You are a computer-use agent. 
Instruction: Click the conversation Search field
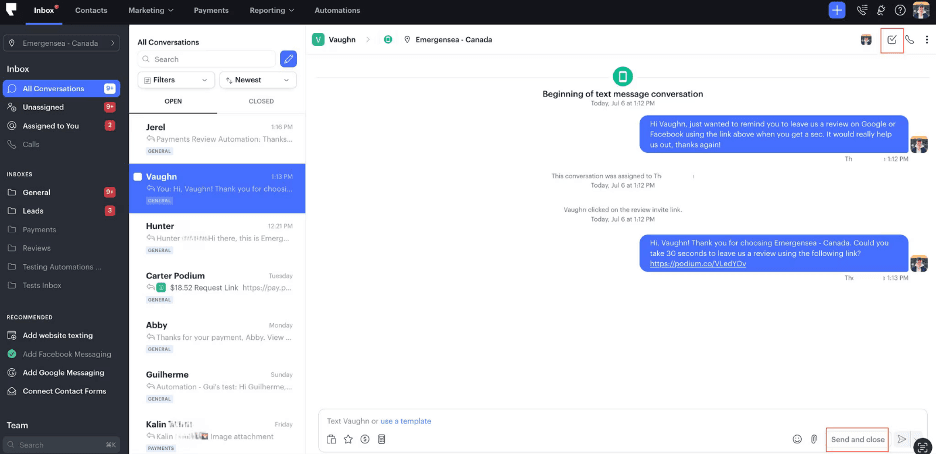click(x=208, y=59)
